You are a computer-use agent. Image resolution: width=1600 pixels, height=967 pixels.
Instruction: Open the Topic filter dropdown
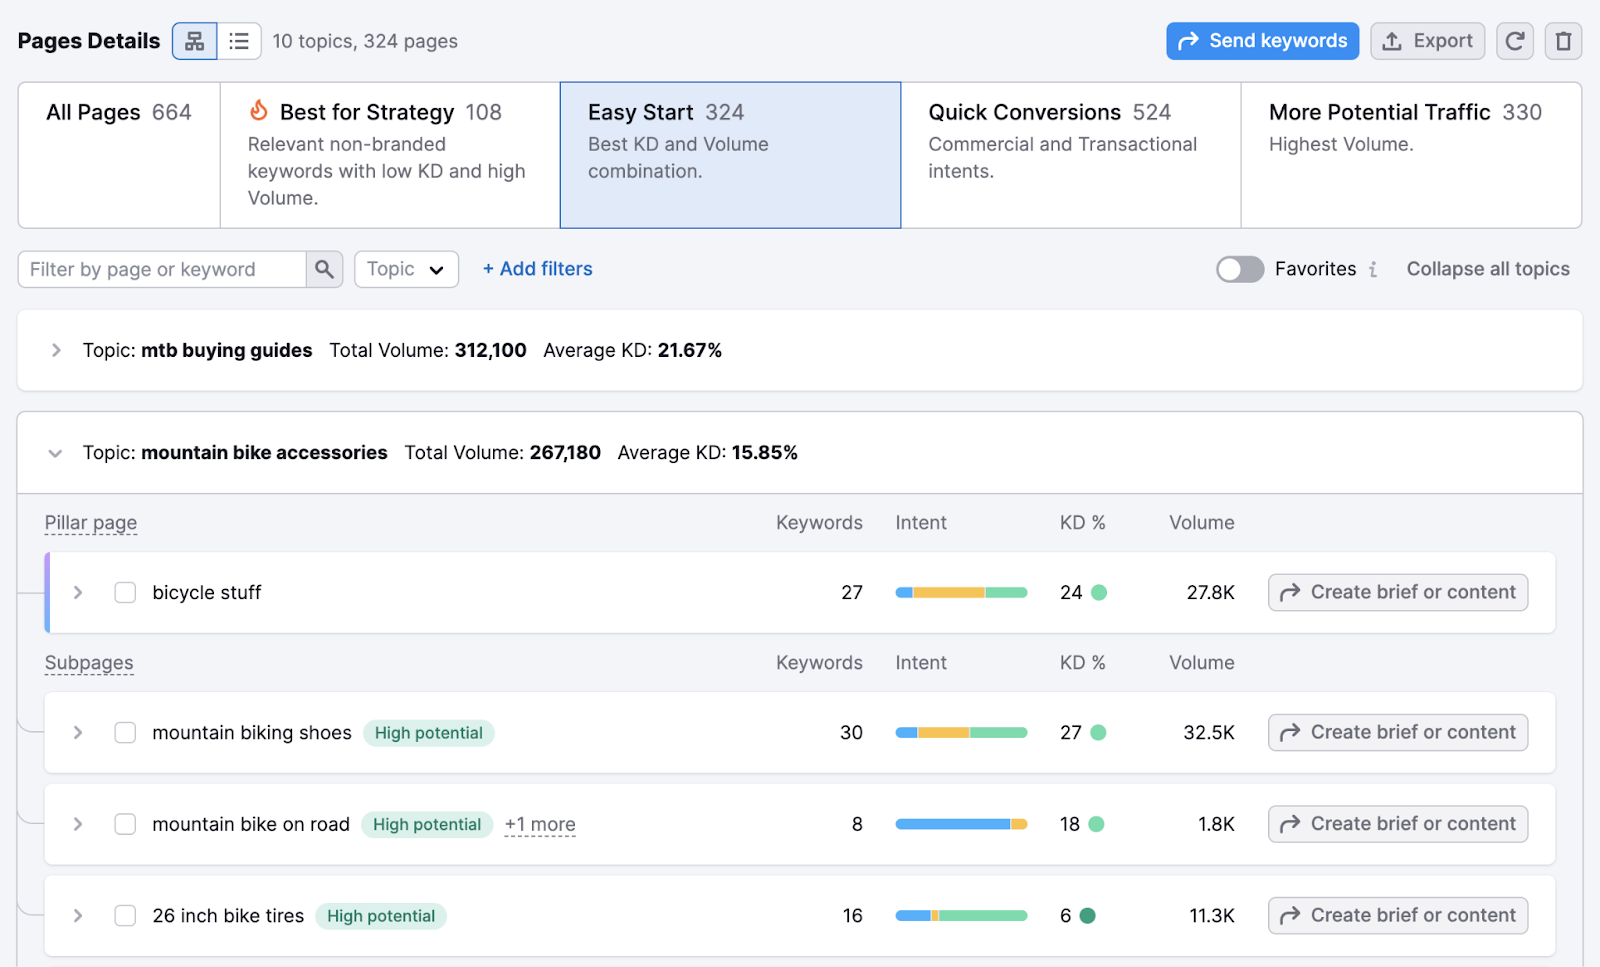click(x=406, y=269)
